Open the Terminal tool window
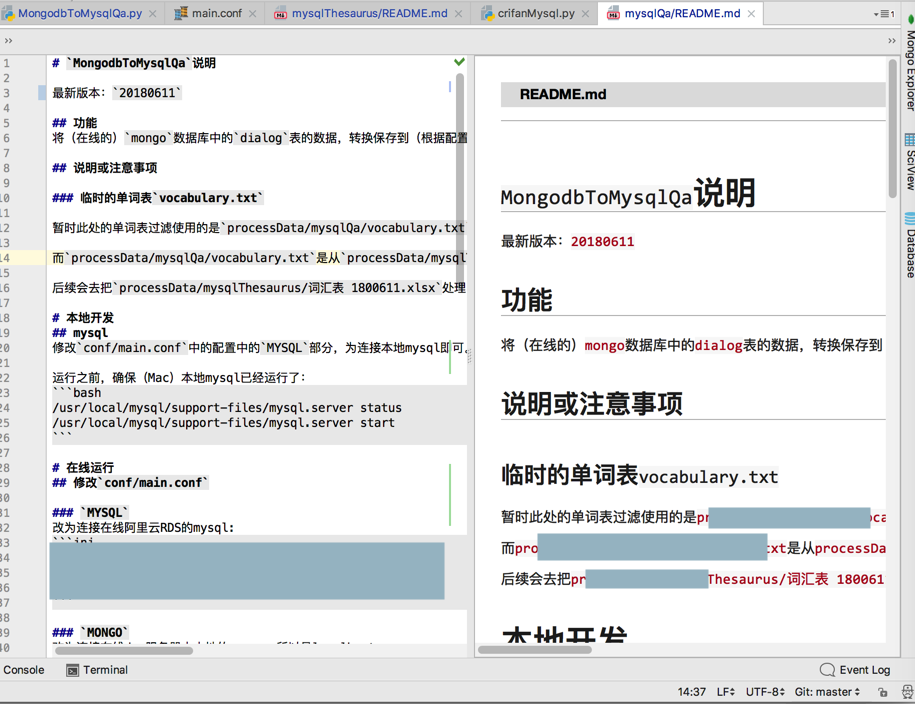The height and width of the screenshot is (704, 915). tap(97, 670)
